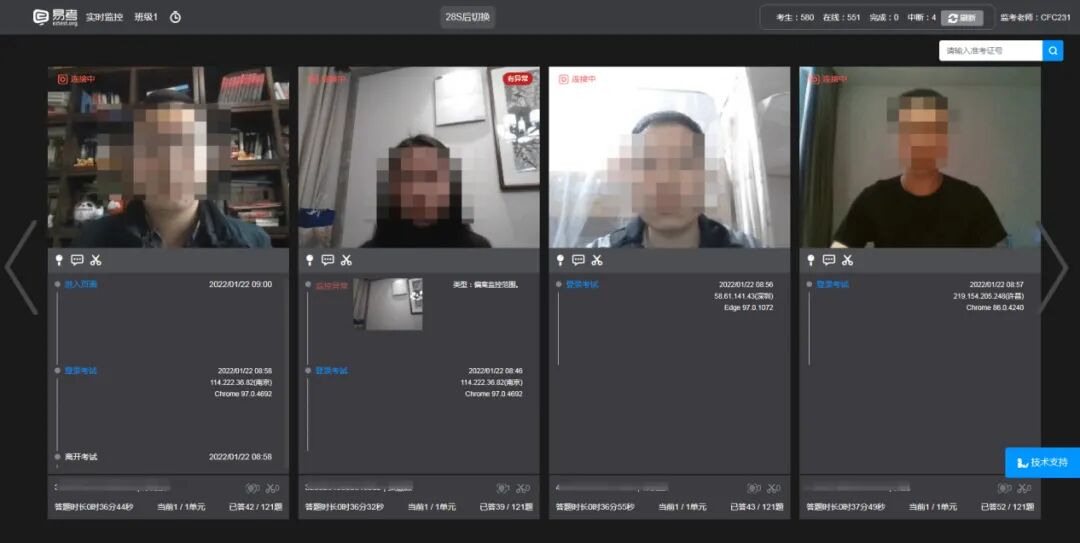The width and height of the screenshot is (1080, 543).
Task: Open the video feed with the bookshelf background
Action: pyautogui.click(x=168, y=157)
